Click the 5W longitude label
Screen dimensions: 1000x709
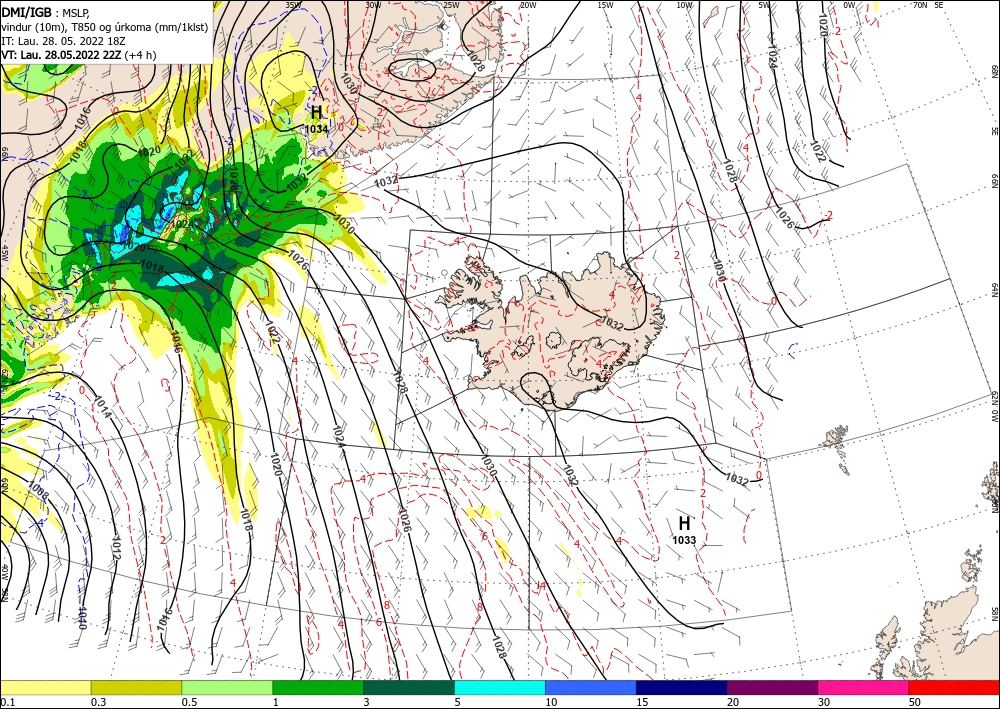766,5
